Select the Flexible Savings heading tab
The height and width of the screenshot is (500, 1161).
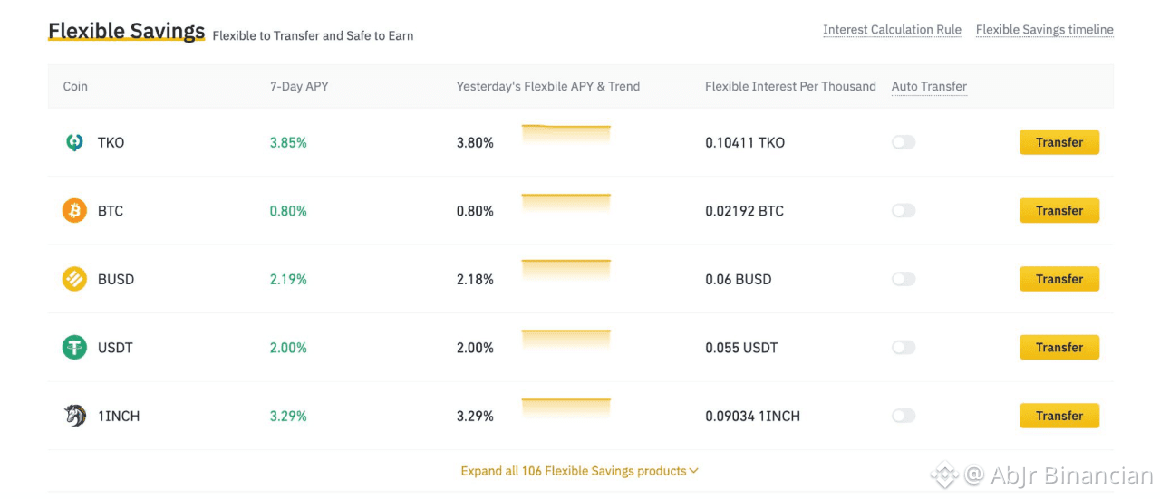(x=126, y=31)
